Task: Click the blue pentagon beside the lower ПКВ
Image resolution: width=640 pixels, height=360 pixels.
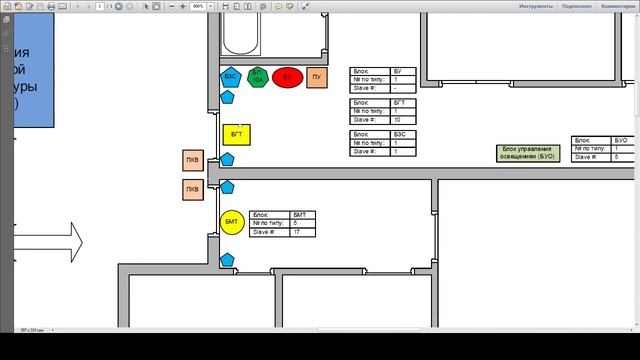Action: point(227,187)
